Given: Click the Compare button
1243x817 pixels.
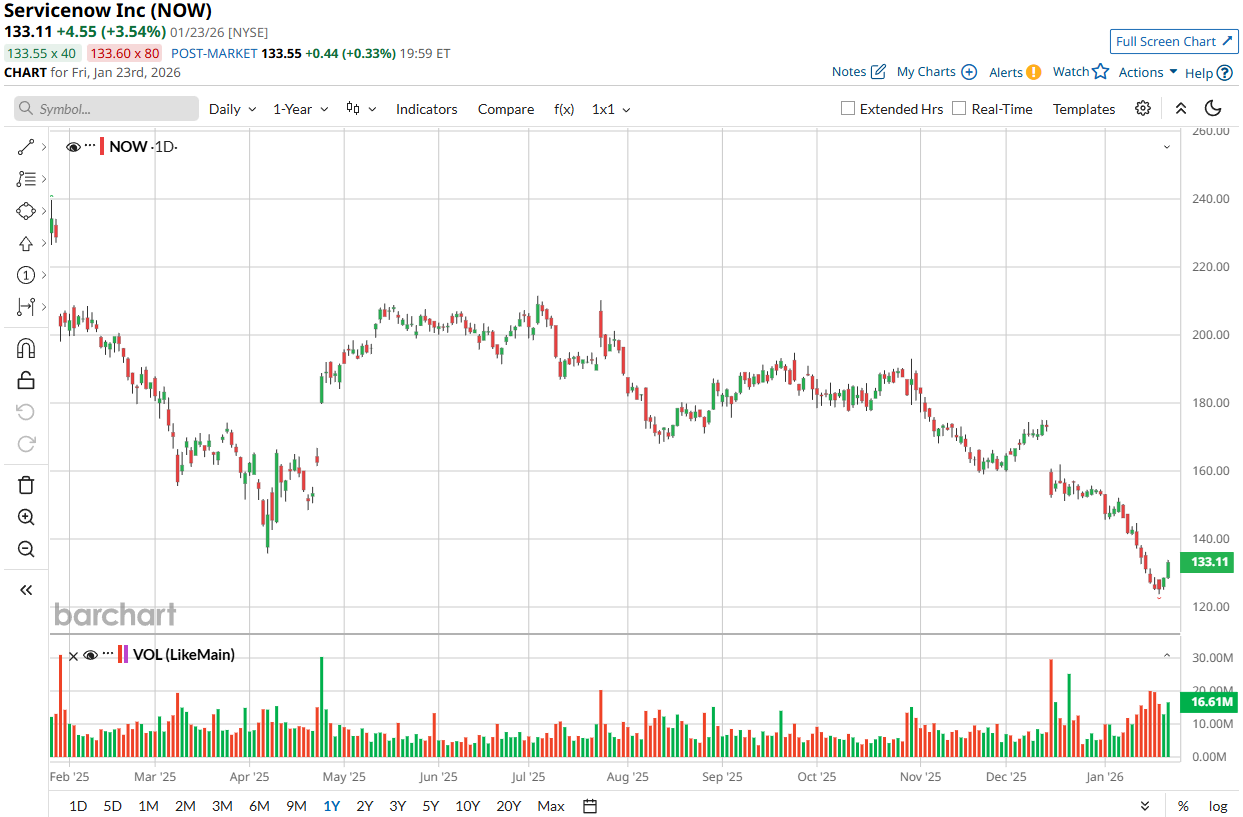Looking at the screenshot, I should [506, 109].
